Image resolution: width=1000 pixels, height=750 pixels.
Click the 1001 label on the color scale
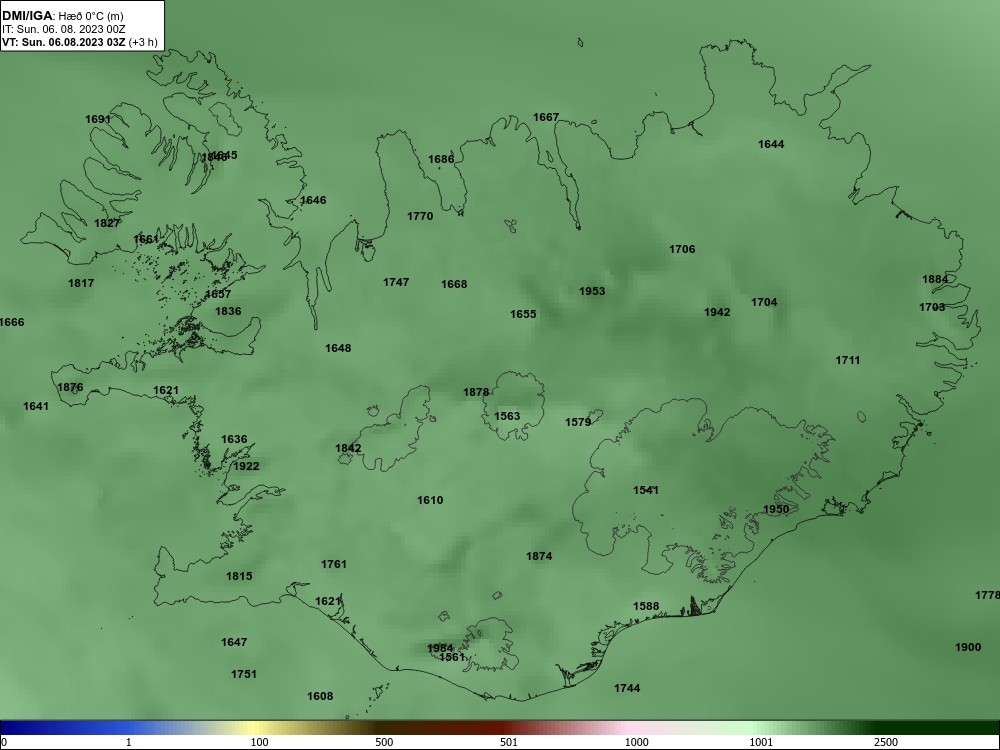click(761, 743)
